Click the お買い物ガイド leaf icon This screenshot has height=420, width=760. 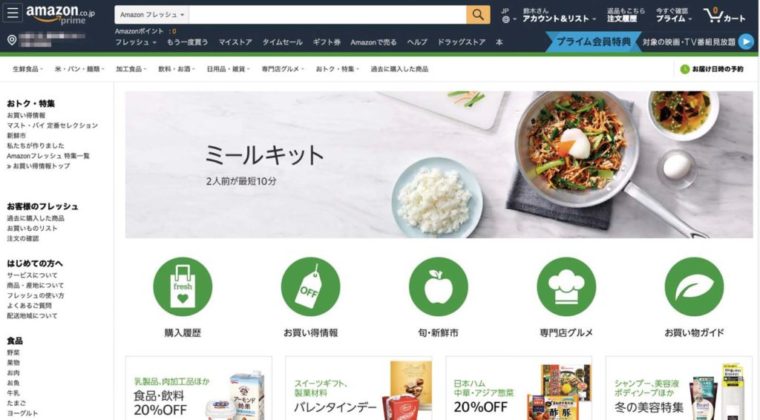coord(694,286)
